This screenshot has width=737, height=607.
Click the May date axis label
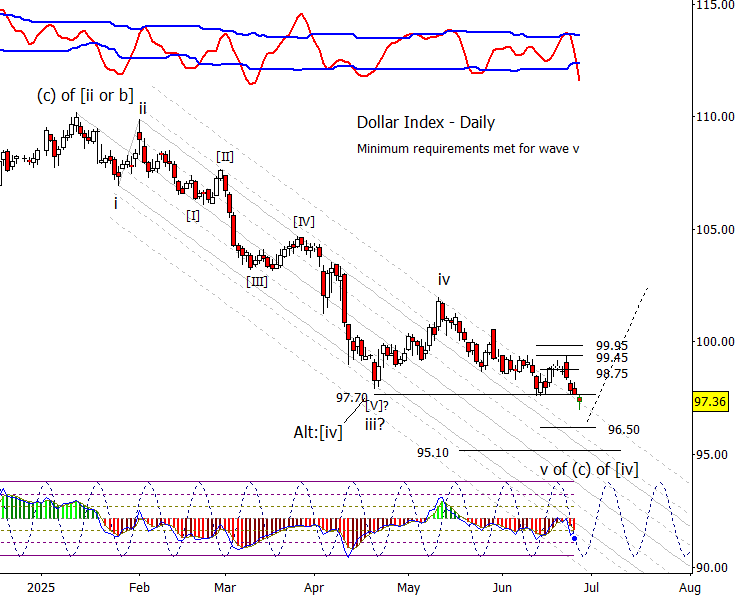click(408, 588)
